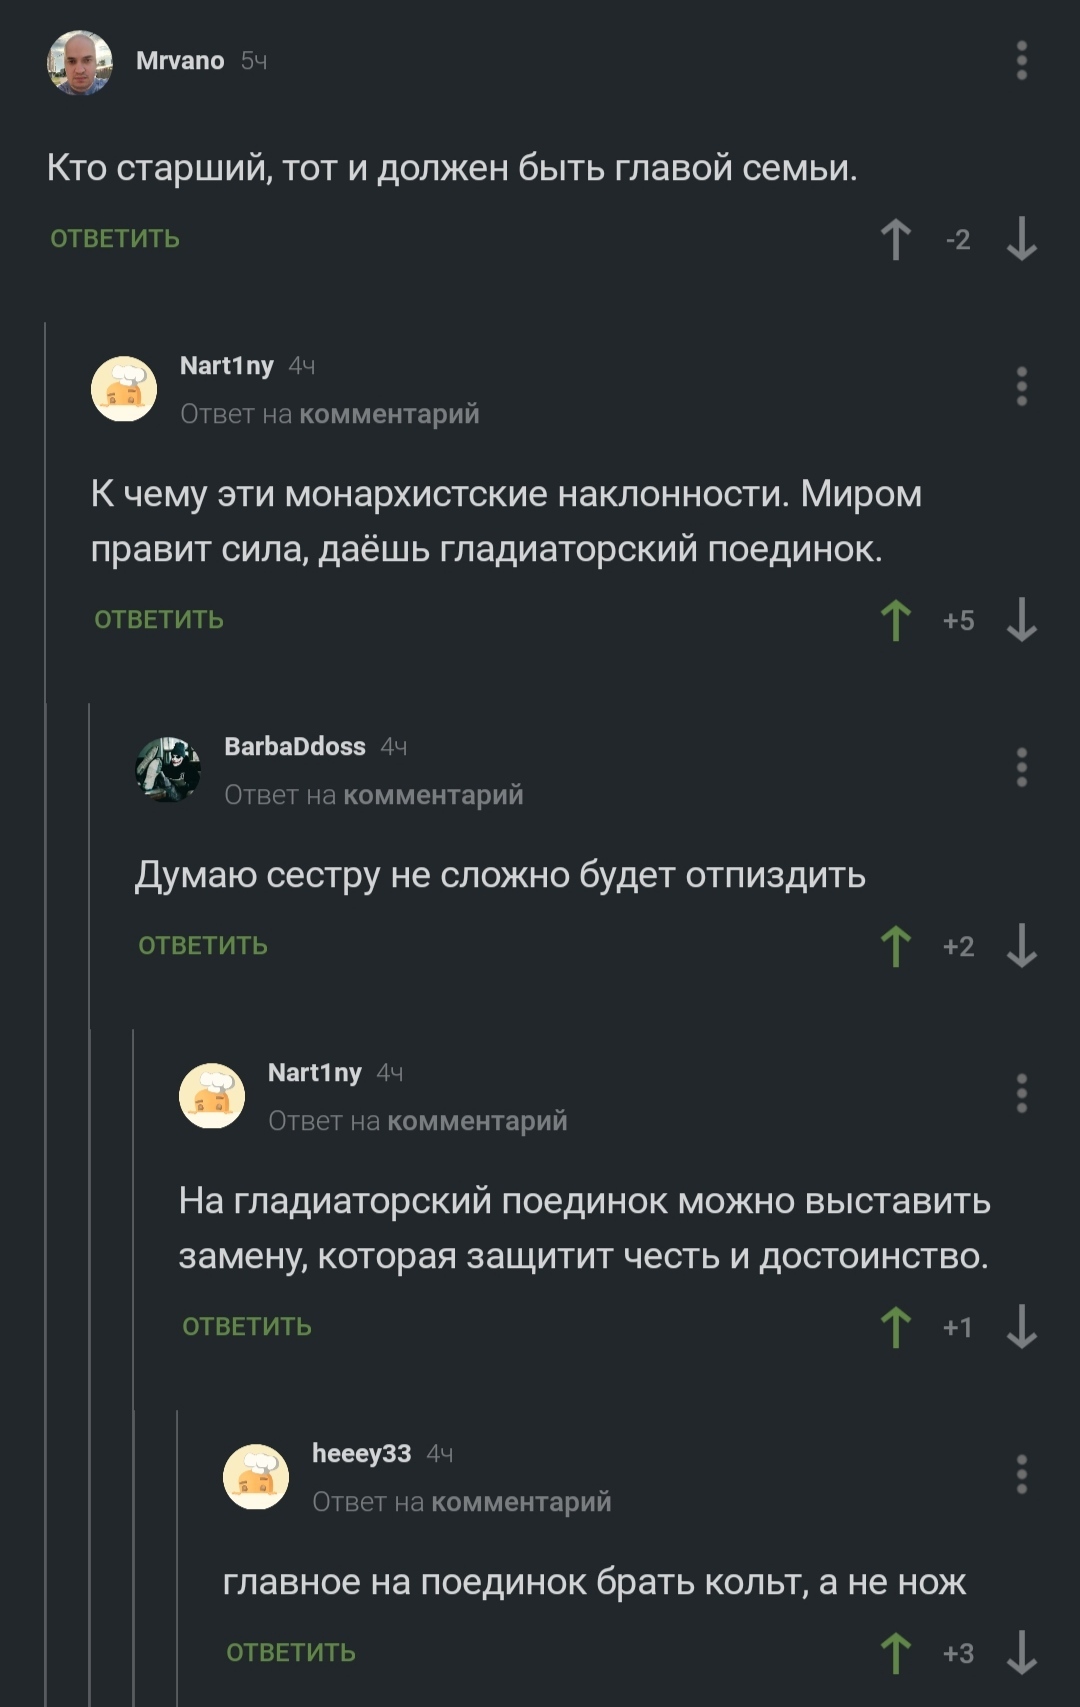Viewport: 1080px width, 1707px height.
Task: Open parent comment link under BarbaDdoss
Action: pos(433,795)
